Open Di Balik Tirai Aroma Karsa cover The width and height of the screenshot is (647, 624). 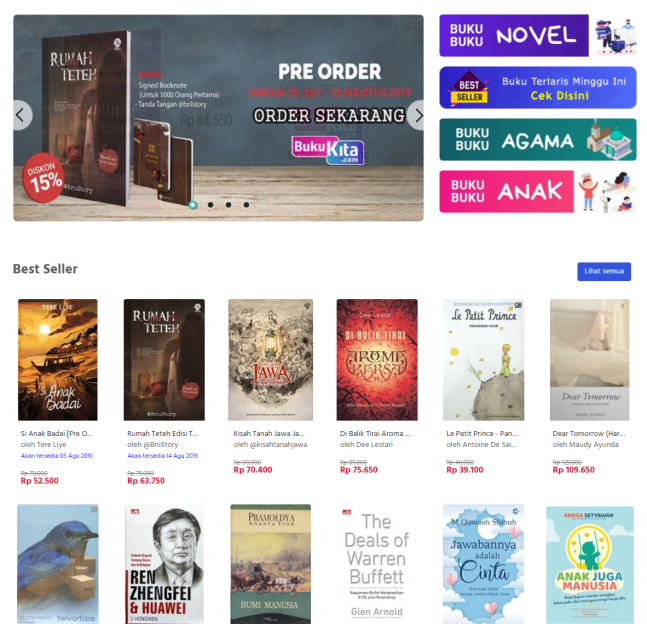377,360
